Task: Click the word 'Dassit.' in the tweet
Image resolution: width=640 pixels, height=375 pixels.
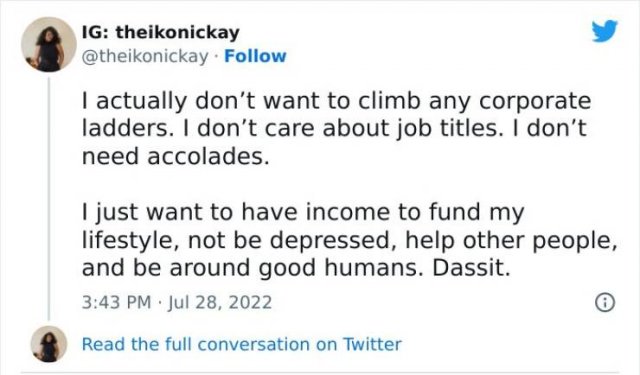Action: pyautogui.click(x=471, y=268)
